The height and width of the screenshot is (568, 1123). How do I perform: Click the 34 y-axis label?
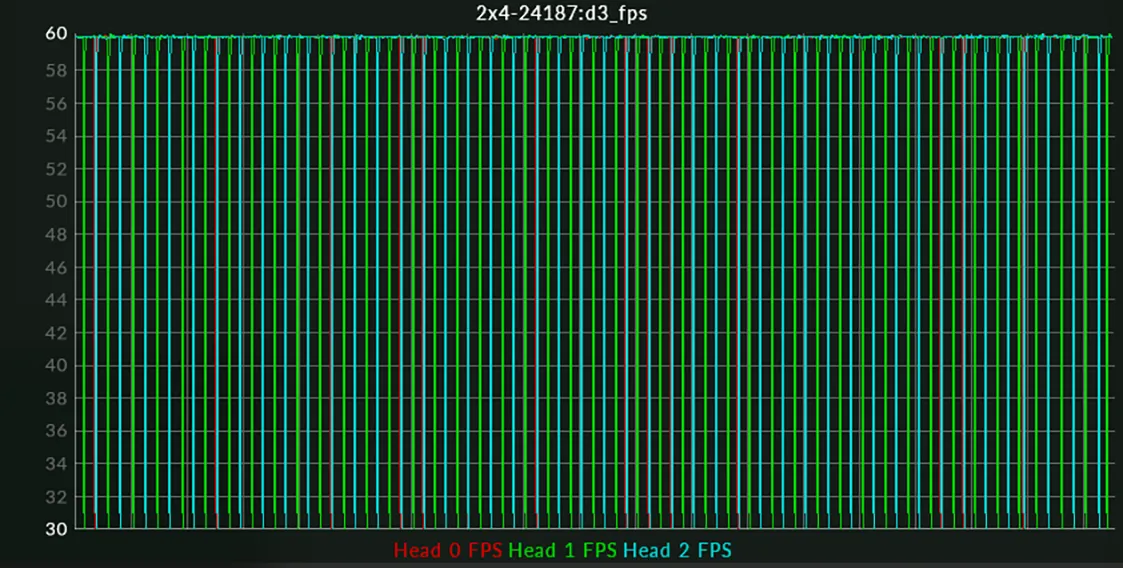tap(57, 464)
